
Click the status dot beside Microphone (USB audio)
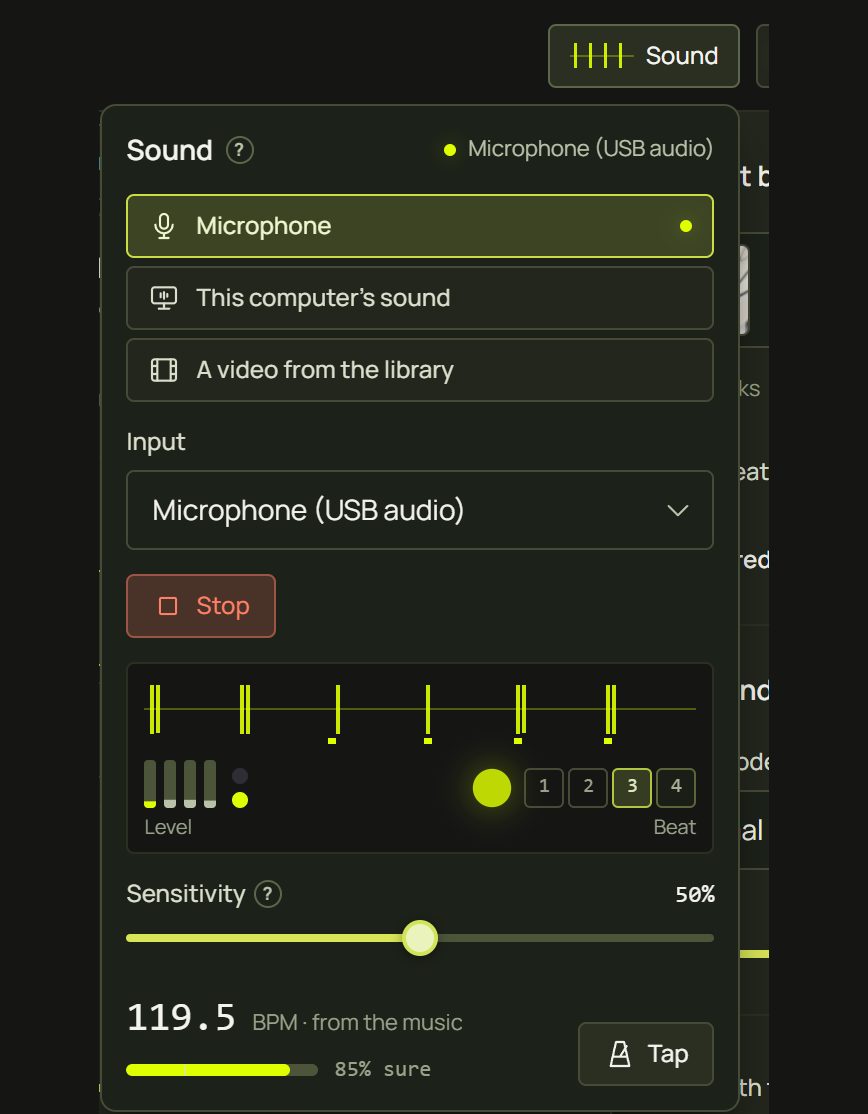[x=450, y=150]
